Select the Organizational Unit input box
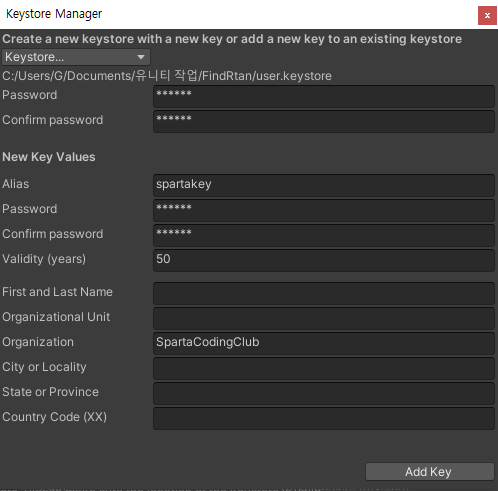The image size is (498, 491). [324, 318]
